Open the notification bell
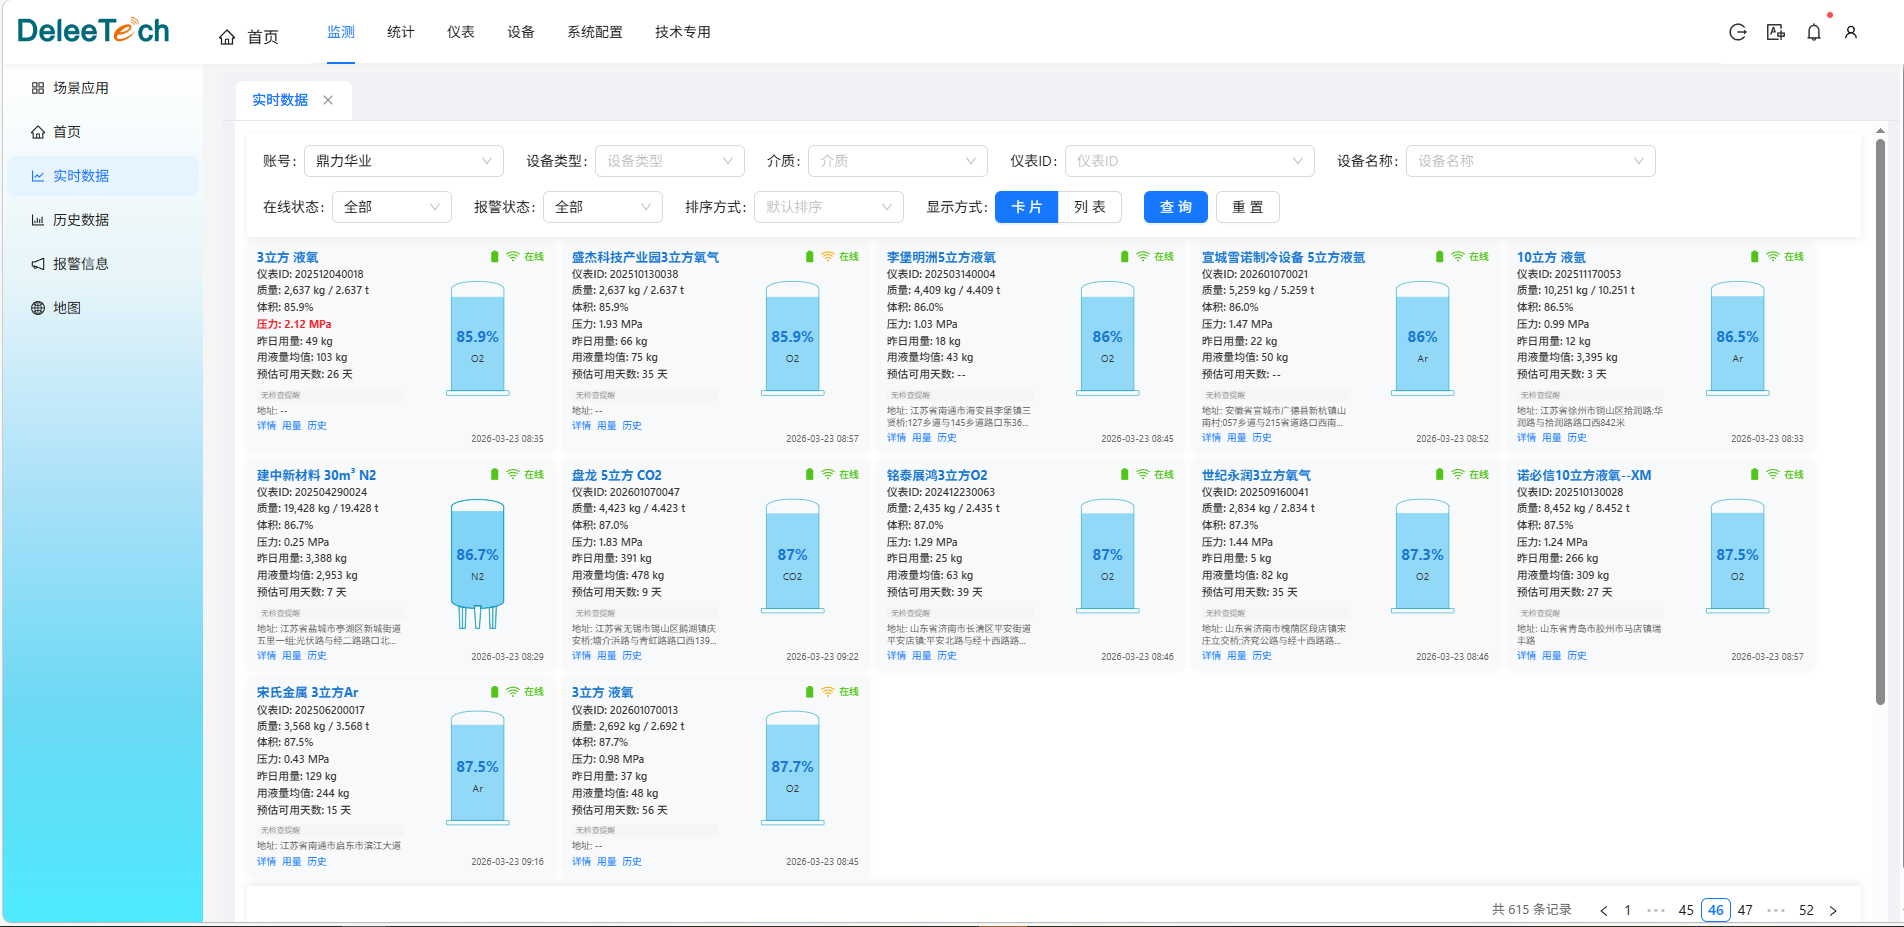The height and width of the screenshot is (927, 1904). pos(1814,32)
